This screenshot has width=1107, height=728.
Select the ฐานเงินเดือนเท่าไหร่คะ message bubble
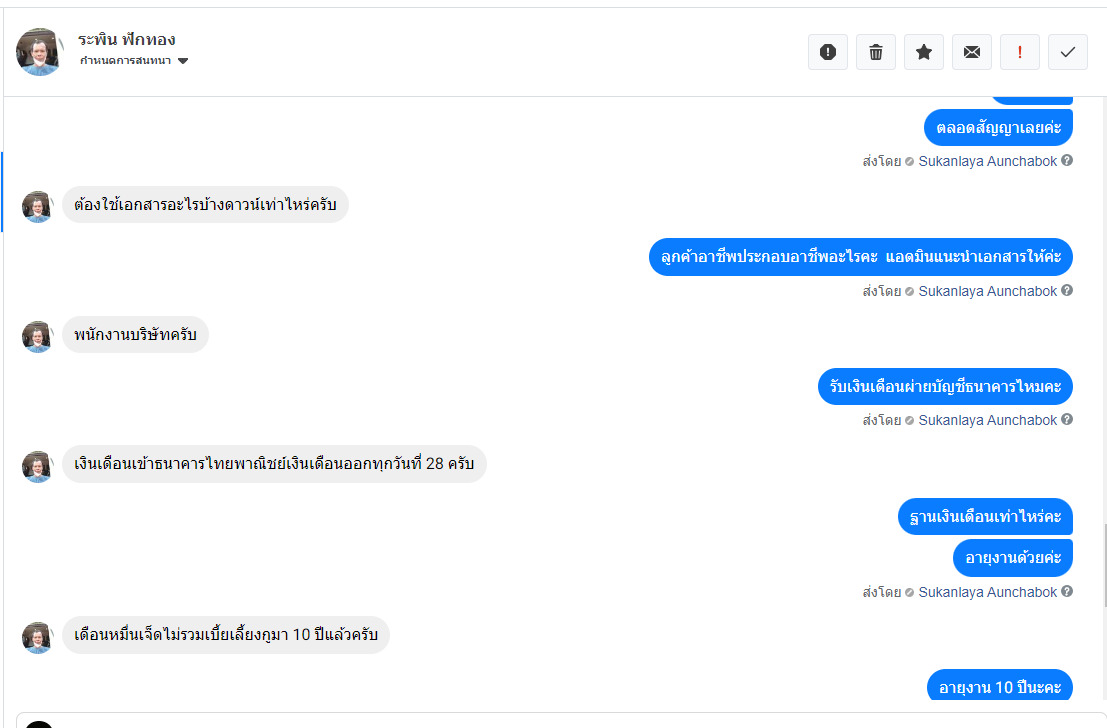(x=985, y=518)
